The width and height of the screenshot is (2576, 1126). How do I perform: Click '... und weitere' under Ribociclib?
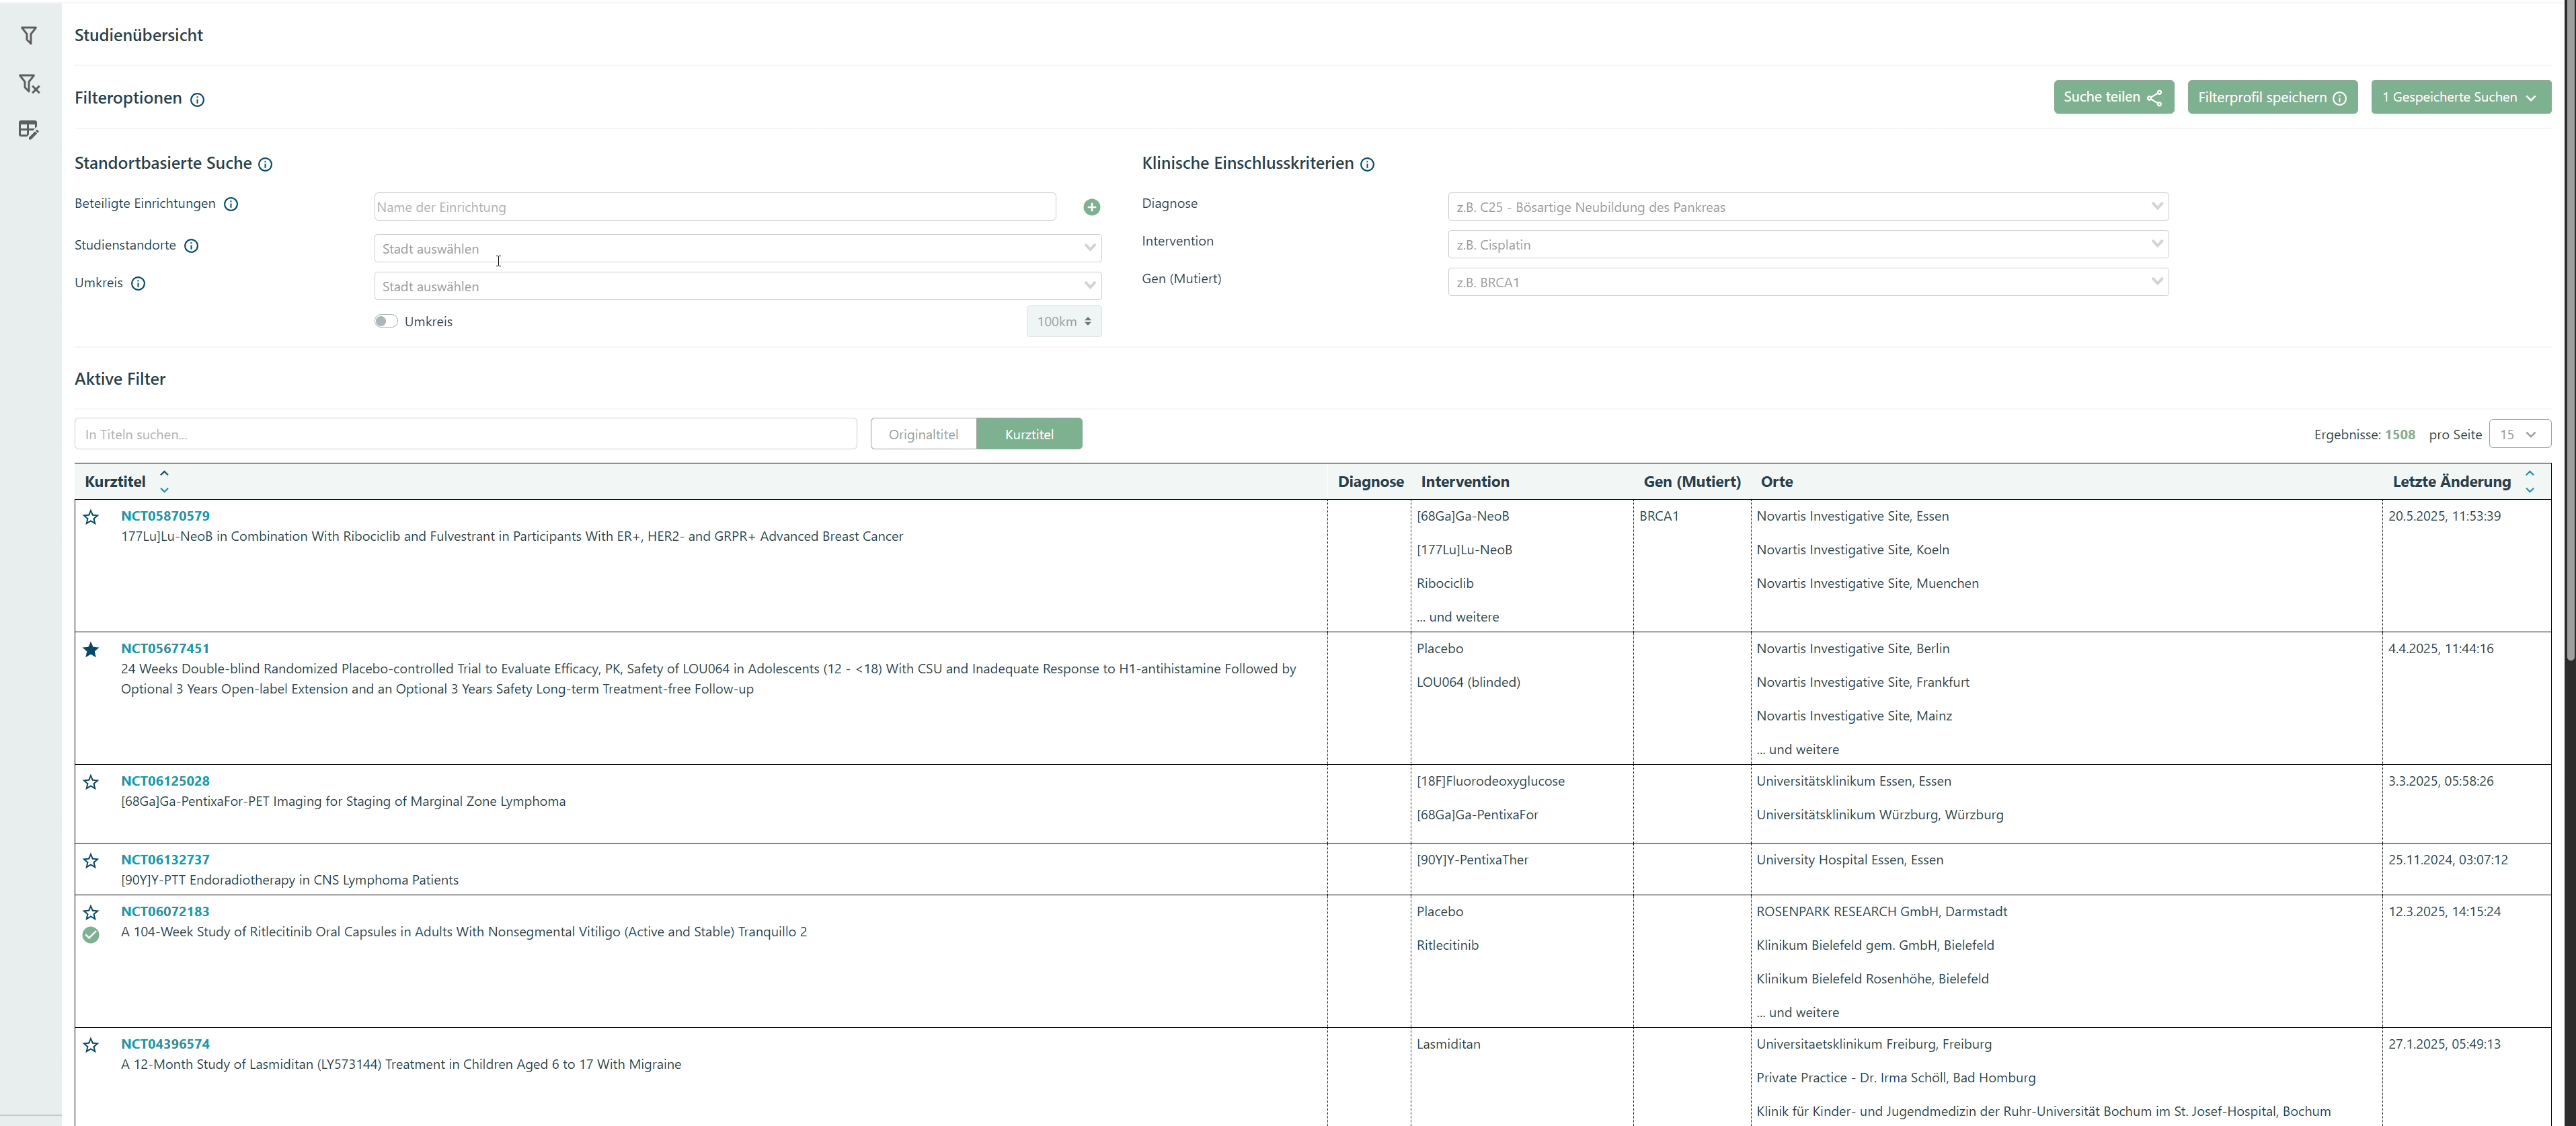click(1457, 617)
